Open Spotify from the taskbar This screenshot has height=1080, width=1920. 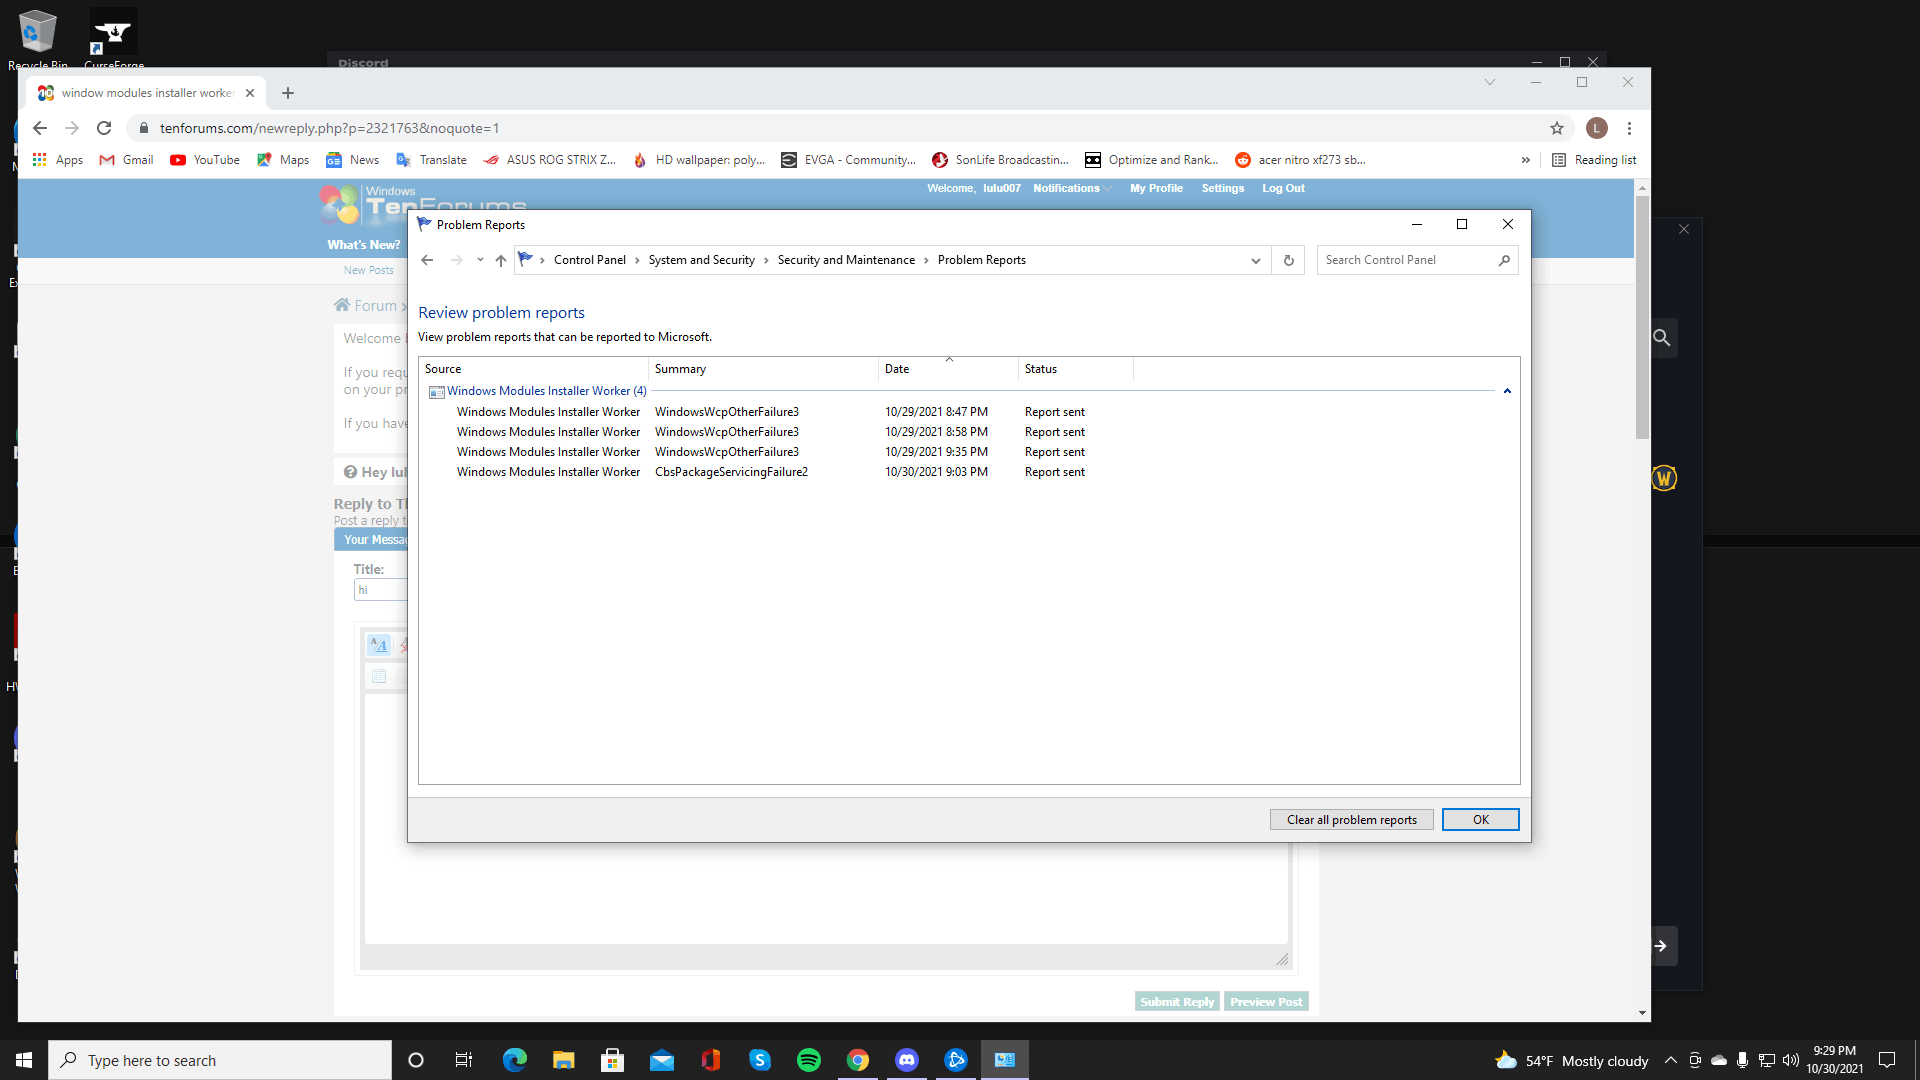click(808, 1060)
